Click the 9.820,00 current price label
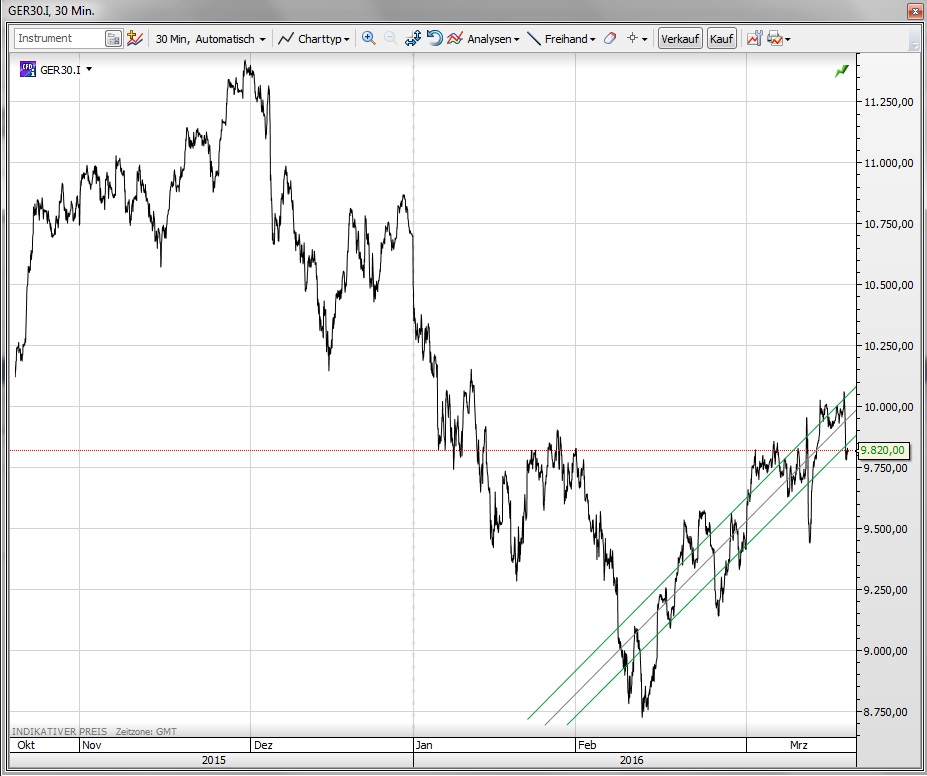 [x=883, y=450]
